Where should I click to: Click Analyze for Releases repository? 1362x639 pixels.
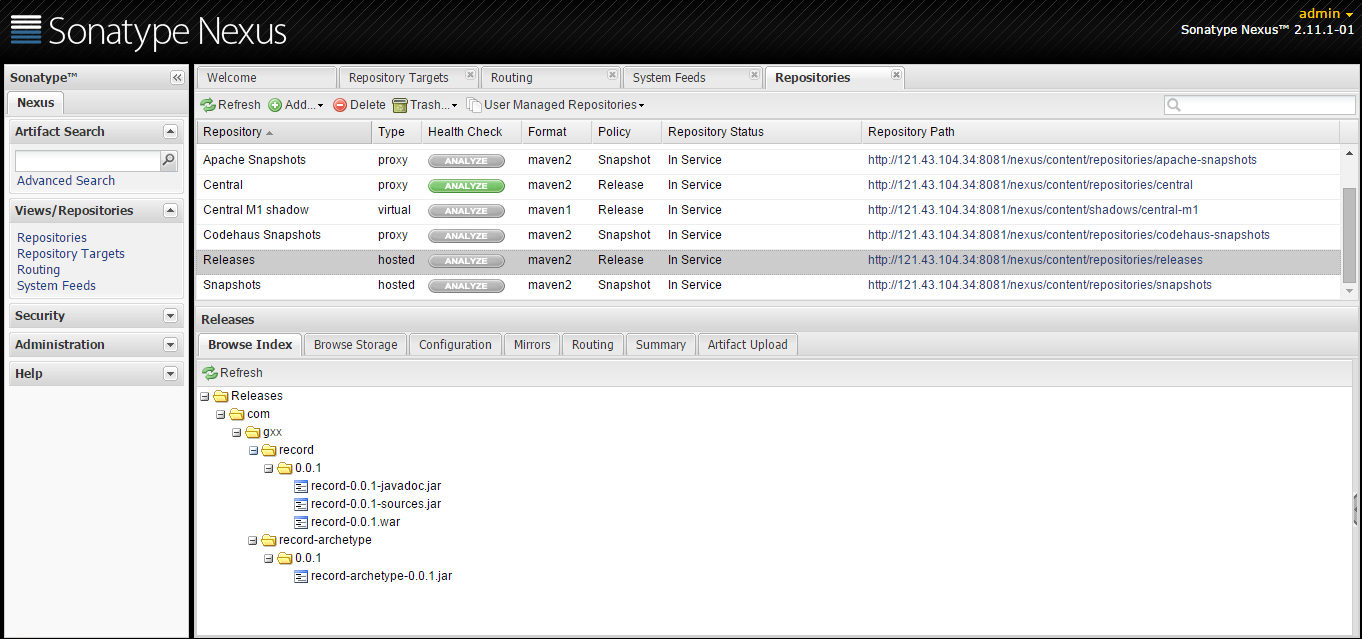(466, 261)
